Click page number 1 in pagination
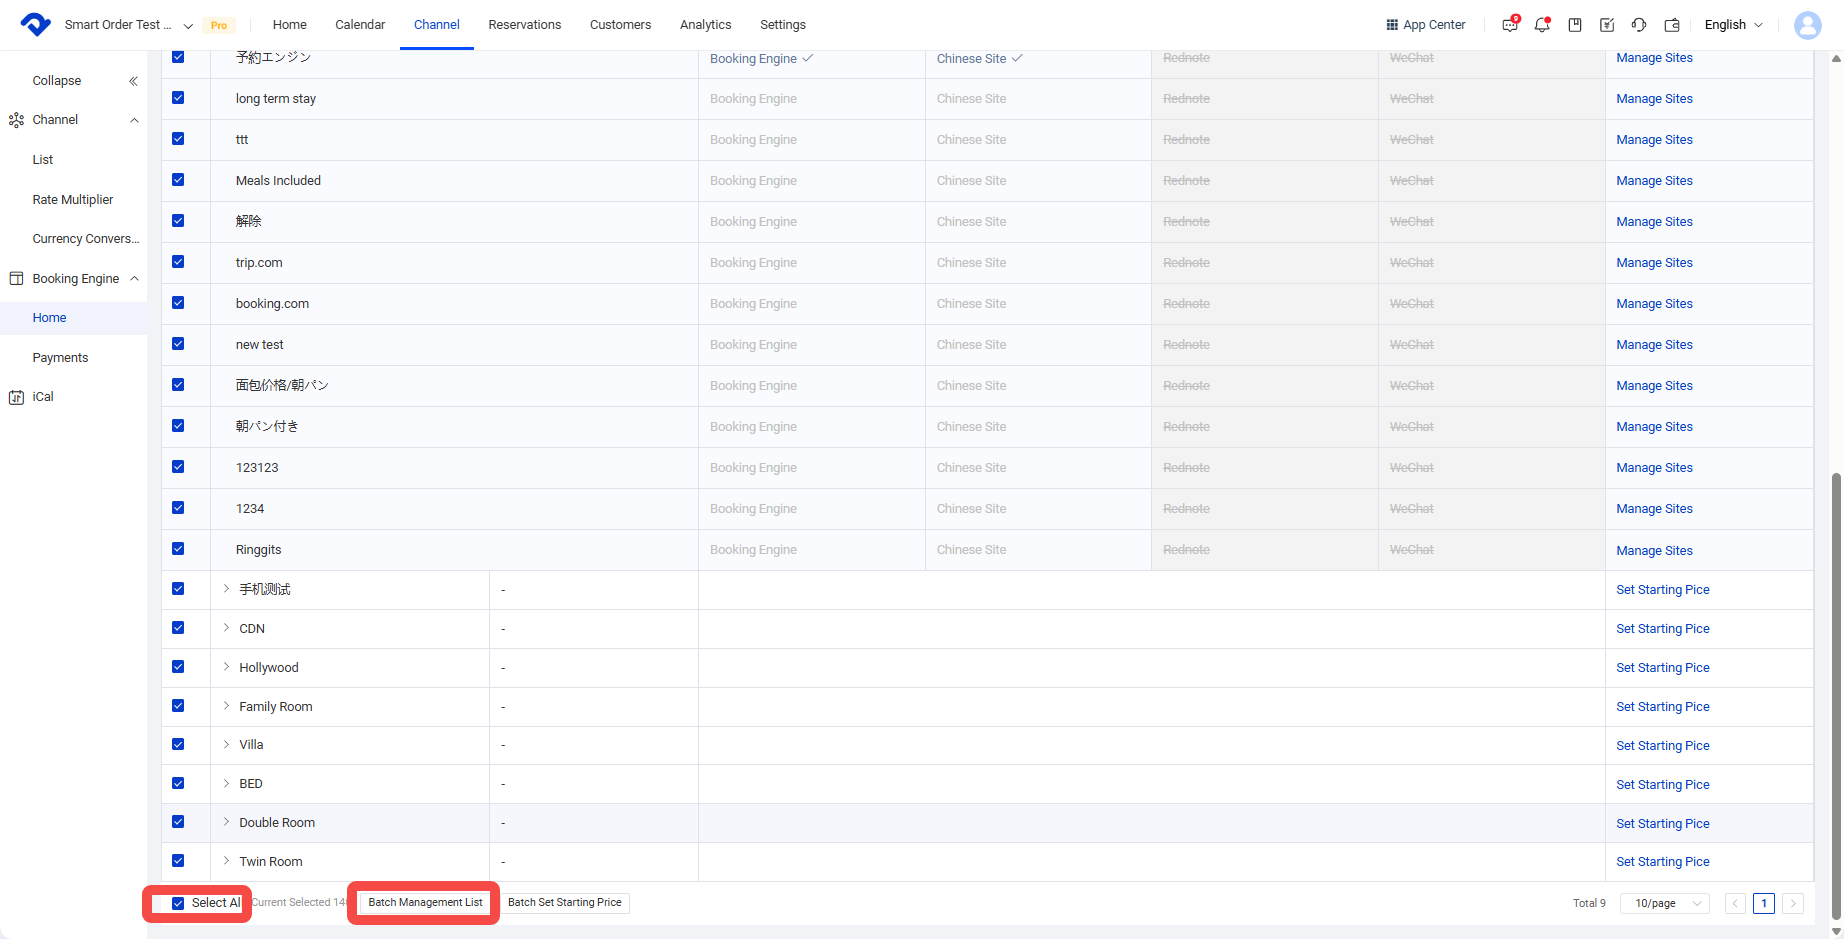1844x939 pixels. 1764,903
